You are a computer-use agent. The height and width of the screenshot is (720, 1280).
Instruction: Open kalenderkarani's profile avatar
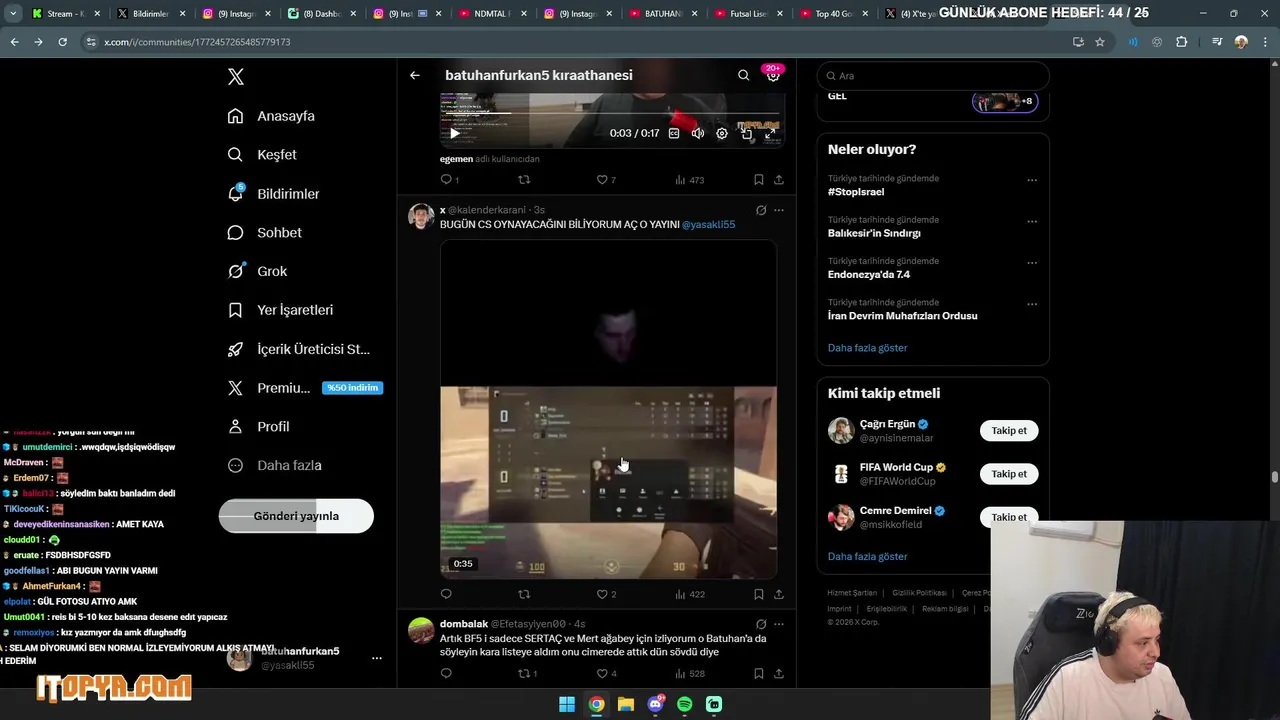click(x=421, y=216)
